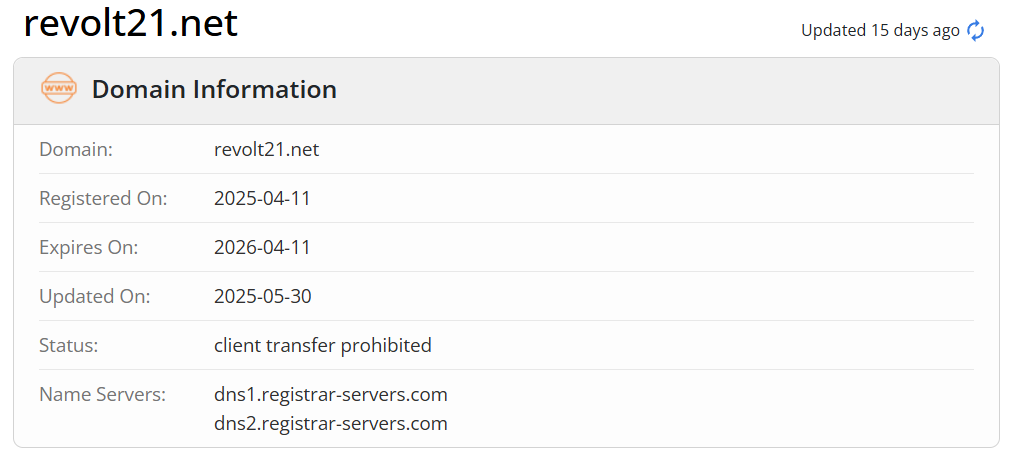Click the "Name Servers:" label
Image resolution: width=1013 pixels, height=456 pixels.
[x=102, y=394]
